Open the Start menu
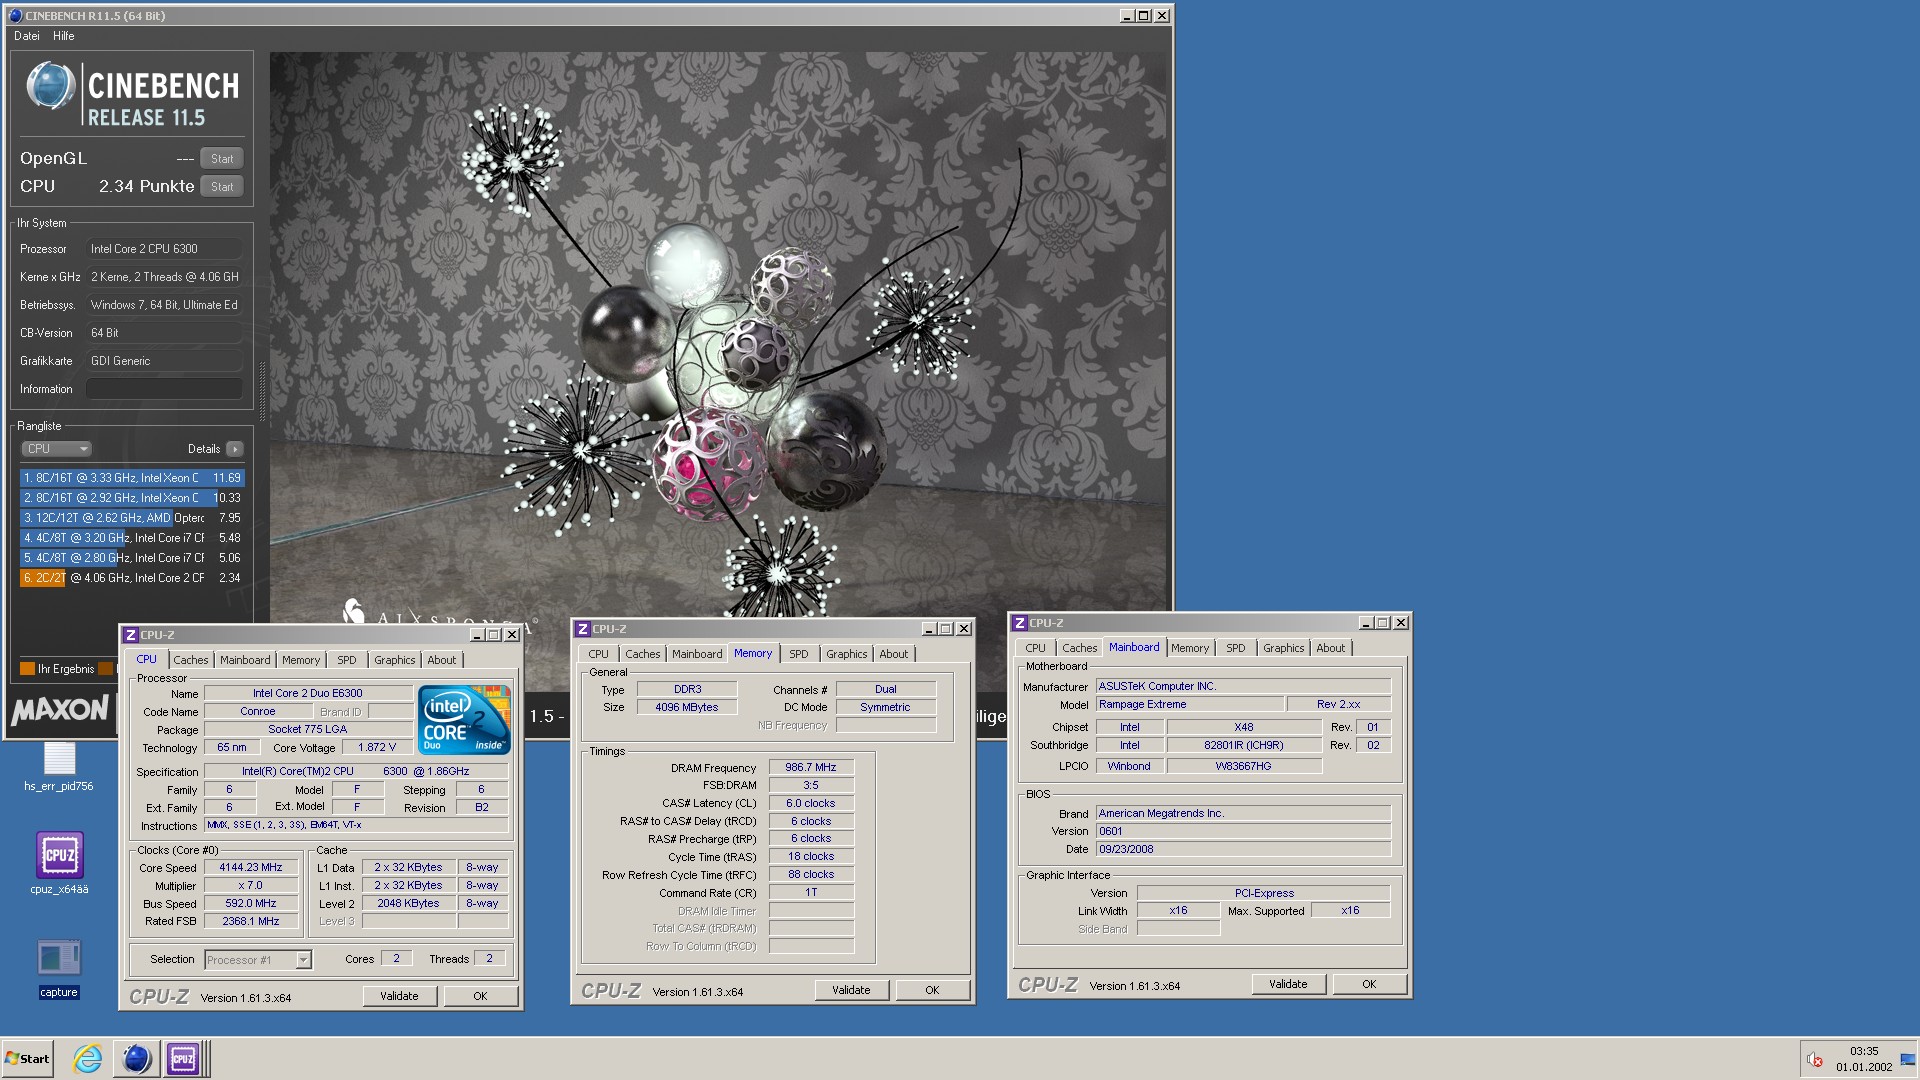The image size is (1920, 1080). (28, 1059)
